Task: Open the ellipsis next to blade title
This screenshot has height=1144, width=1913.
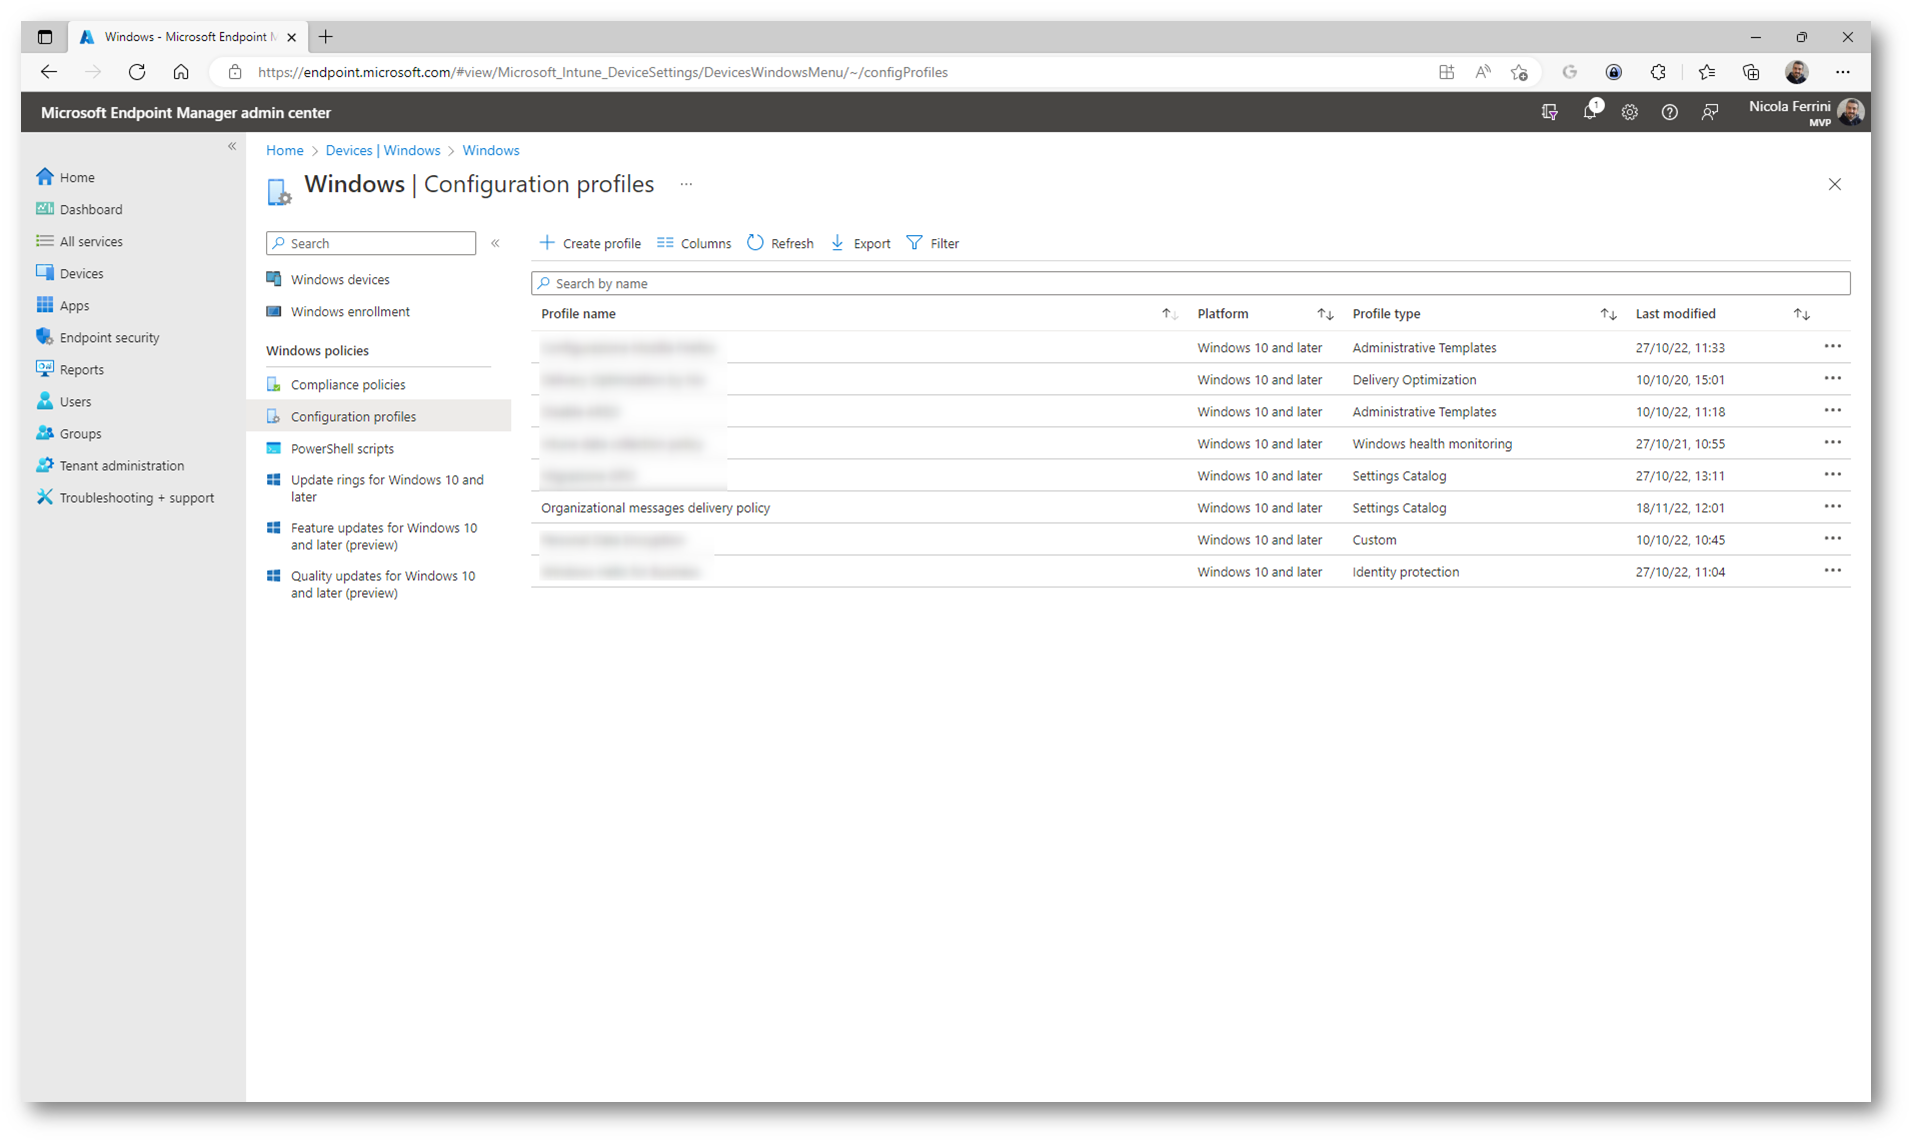Action: [686, 184]
